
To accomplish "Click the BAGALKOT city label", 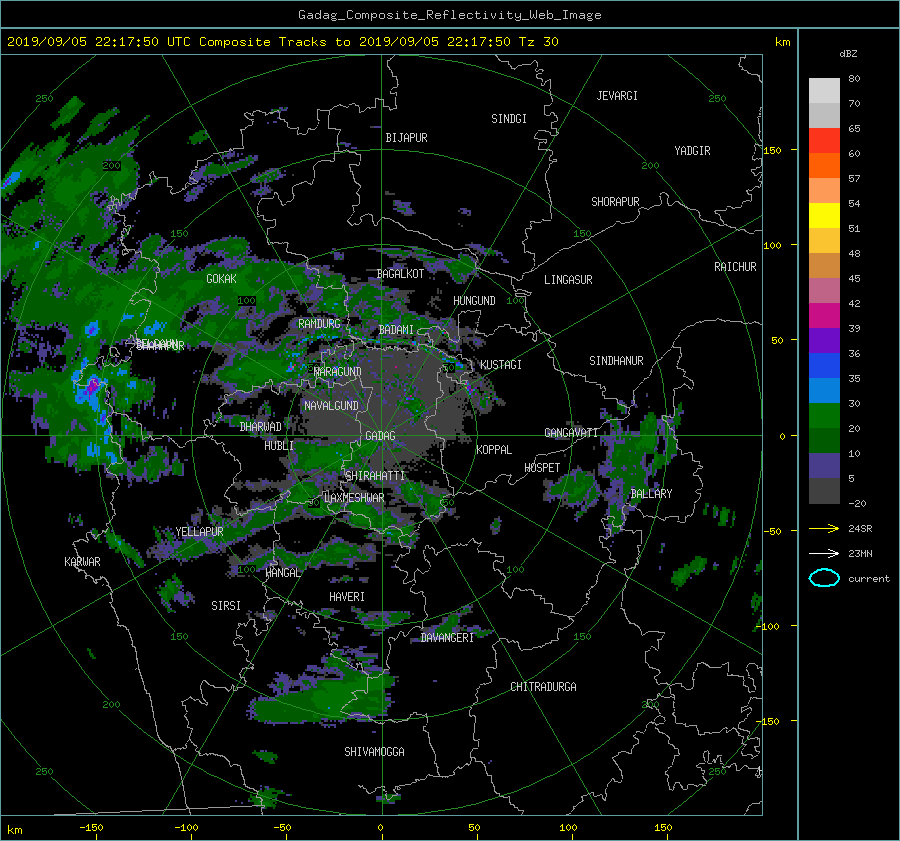I will [400, 274].
